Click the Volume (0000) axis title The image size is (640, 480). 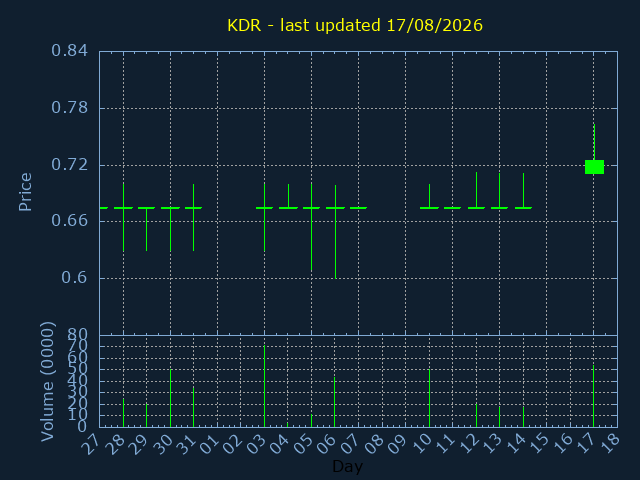[x=47, y=382]
